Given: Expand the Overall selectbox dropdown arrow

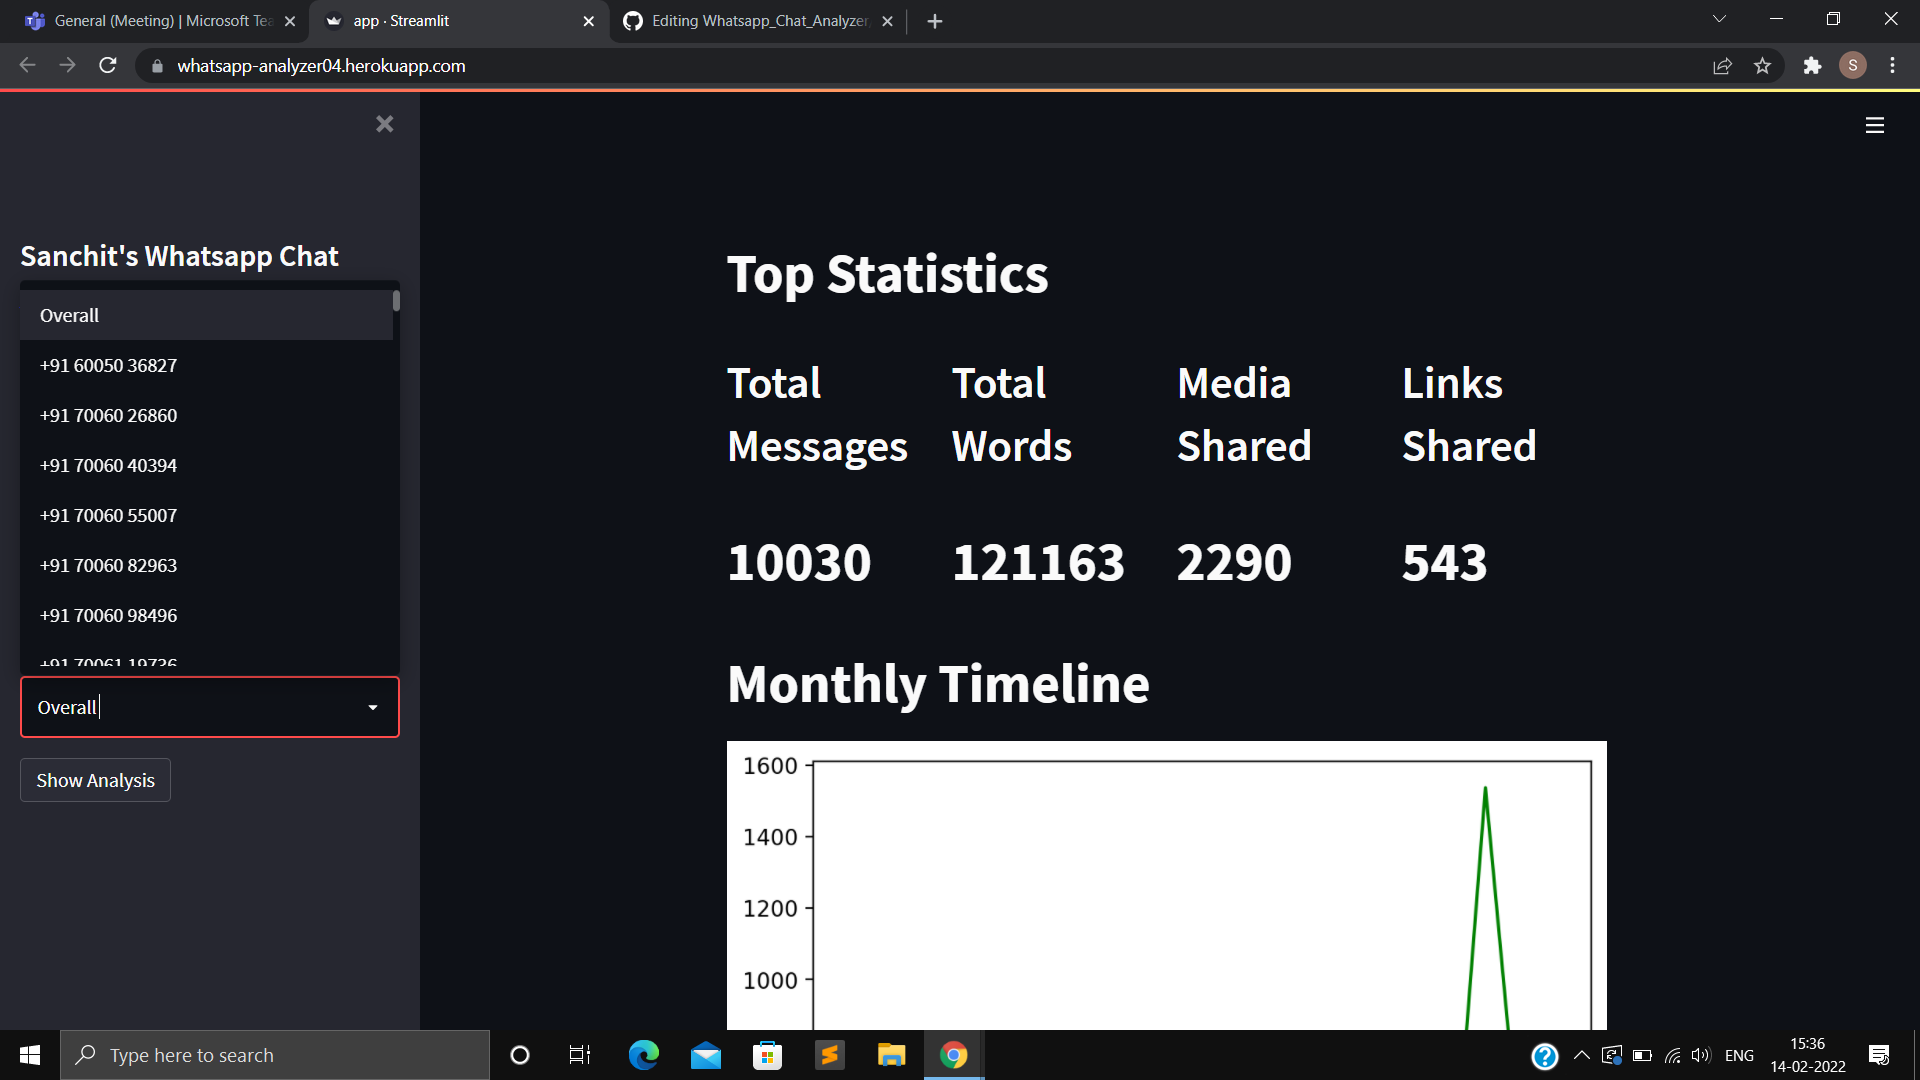Looking at the screenshot, I should (x=373, y=707).
